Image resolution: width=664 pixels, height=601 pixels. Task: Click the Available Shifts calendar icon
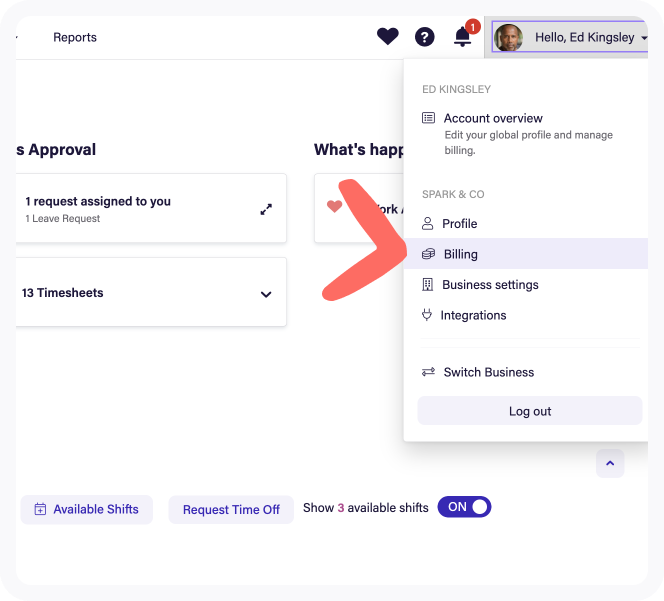40,509
